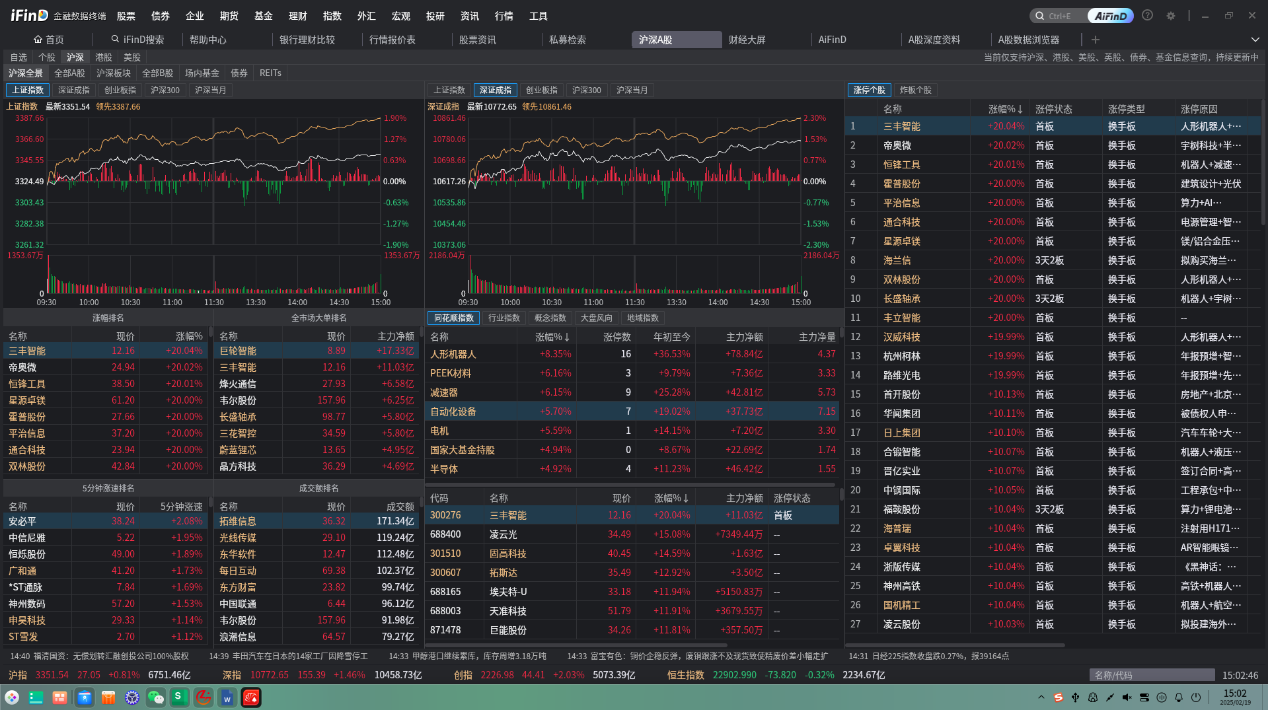Image resolution: width=1268 pixels, height=710 pixels.
Task: Open settings gear in the title bar
Action: (1171, 16)
